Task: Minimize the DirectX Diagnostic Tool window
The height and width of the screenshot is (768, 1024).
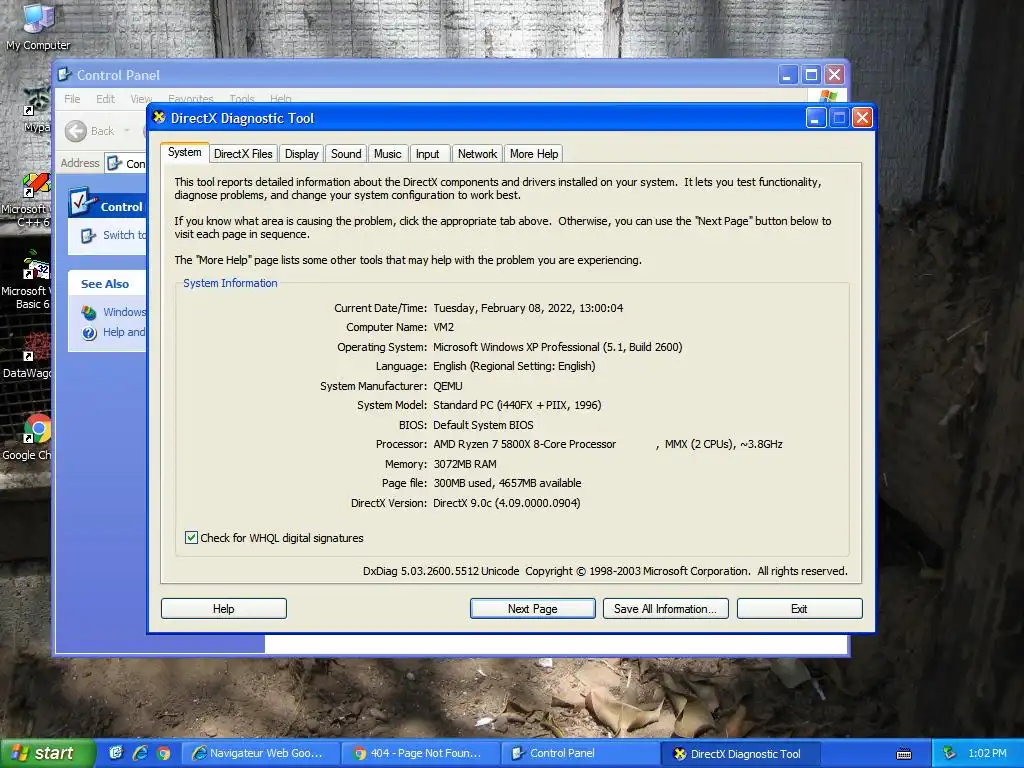Action: 816,118
